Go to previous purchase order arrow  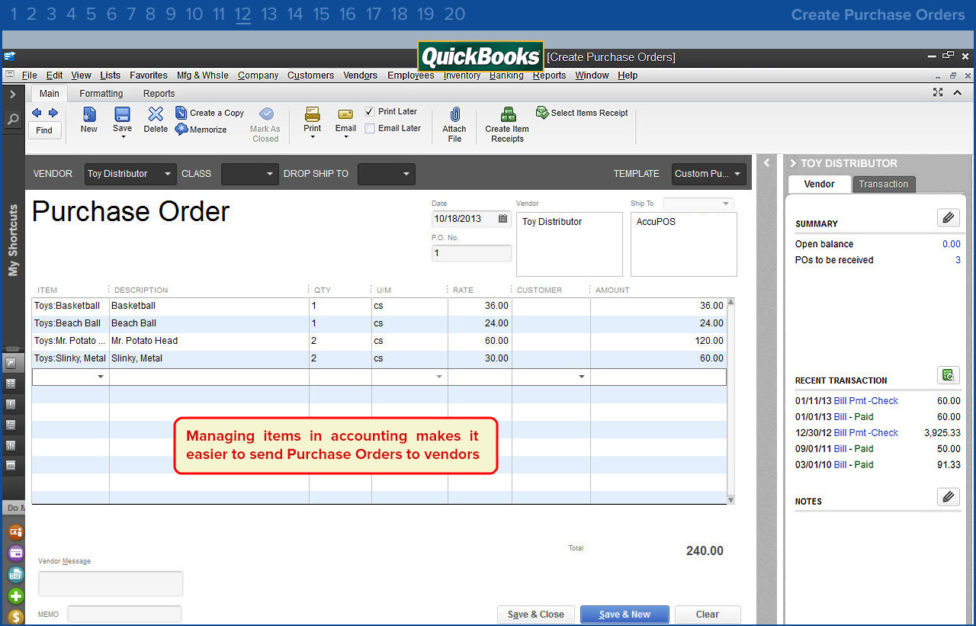point(37,113)
